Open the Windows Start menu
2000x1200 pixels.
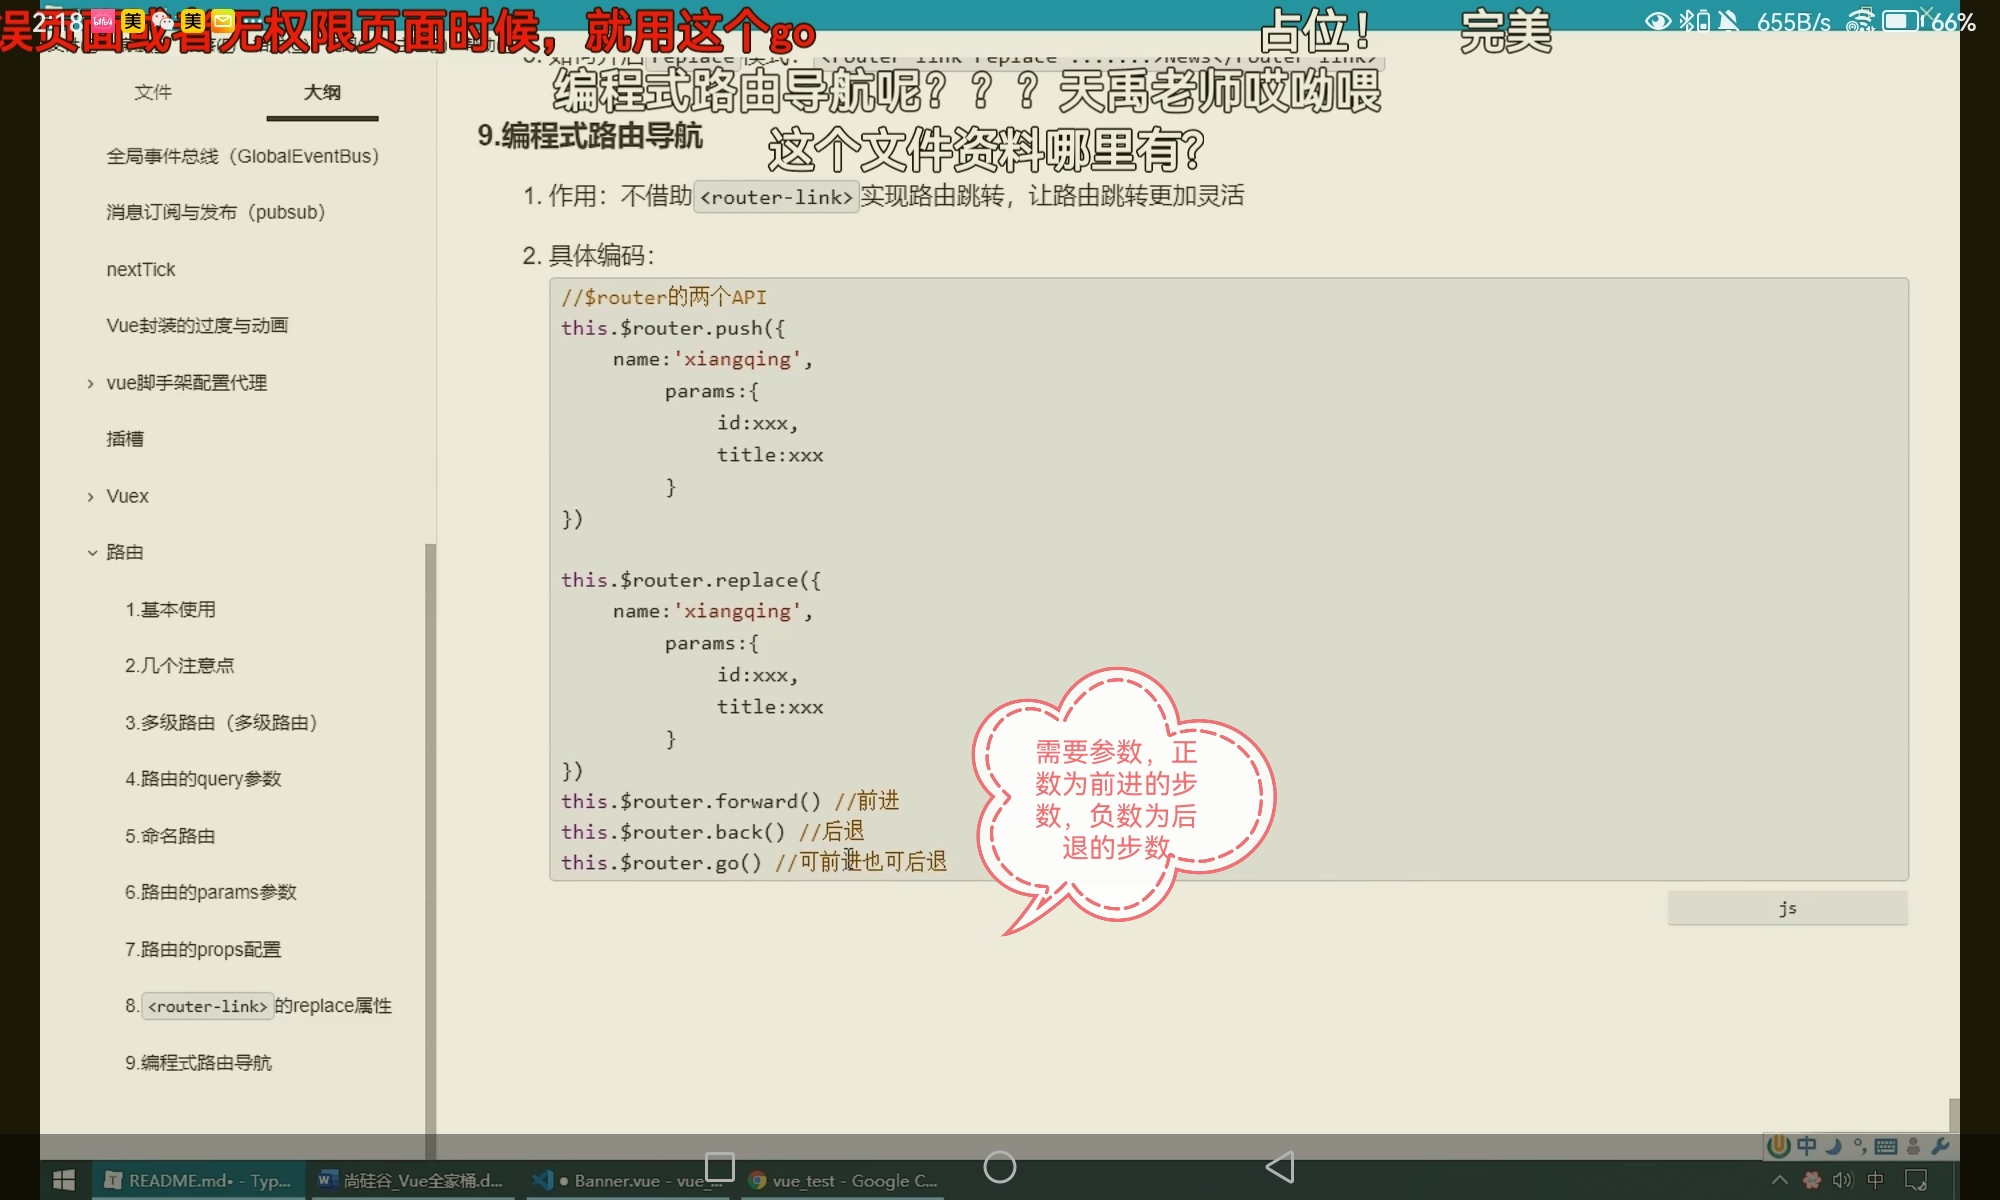click(x=63, y=1181)
